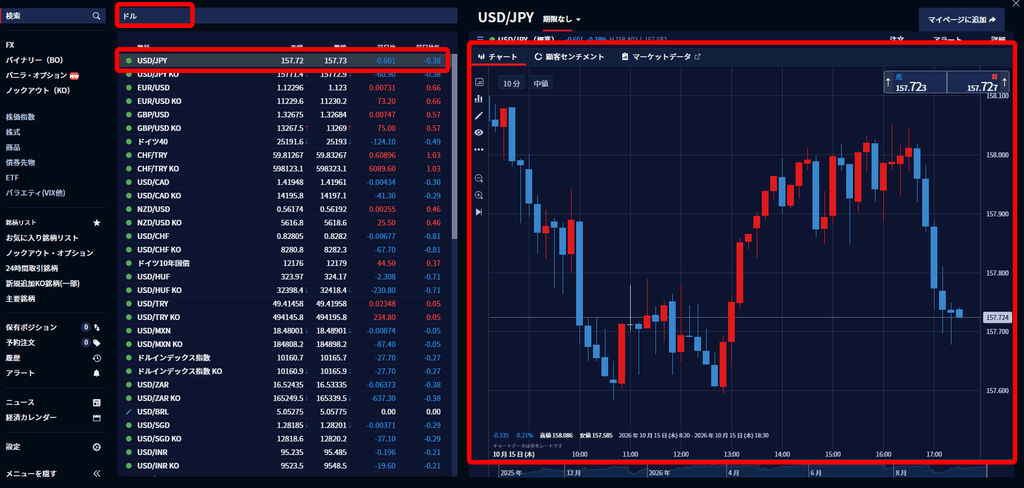Zoom out the chart with minus magnifier
Viewport: 1024px width, 488px height.
(x=479, y=178)
